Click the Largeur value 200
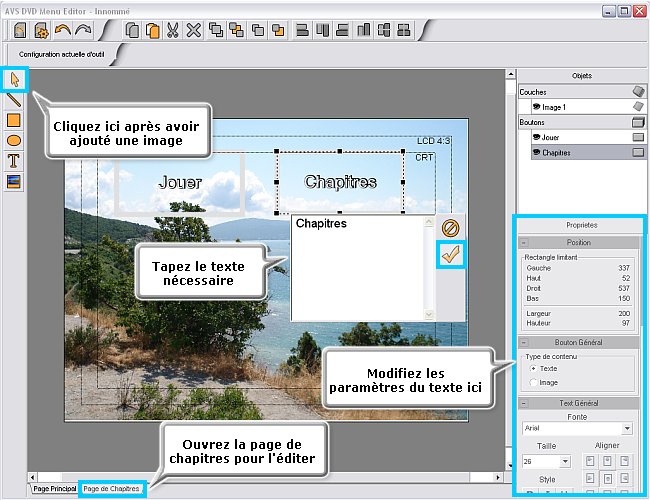The width and height of the screenshot is (650, 500). pos(624,313)
